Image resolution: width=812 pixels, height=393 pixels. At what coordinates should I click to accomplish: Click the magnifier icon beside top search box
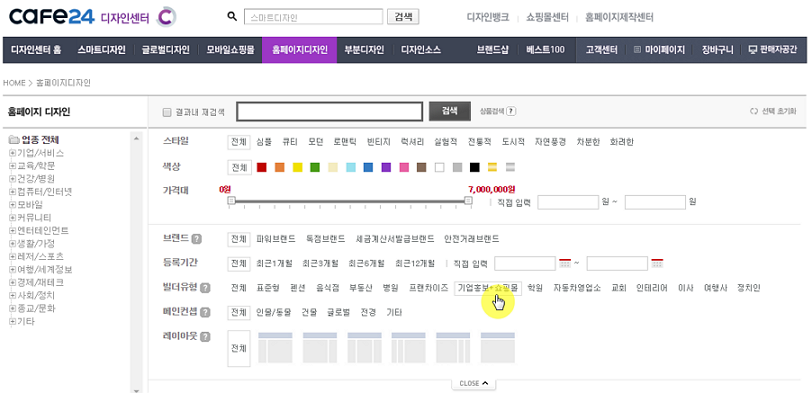[232, 17]
